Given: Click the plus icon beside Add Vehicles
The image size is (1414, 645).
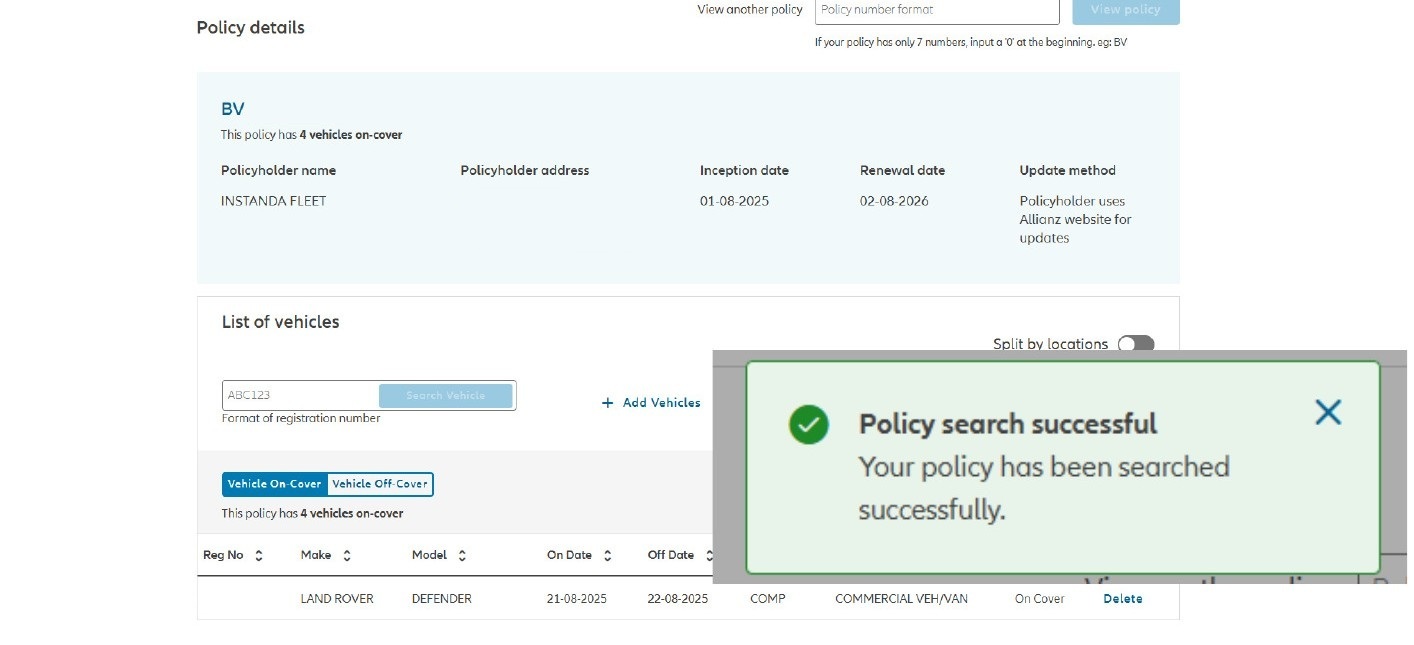Looking at the screenshot, I should [x=607, y=403].
